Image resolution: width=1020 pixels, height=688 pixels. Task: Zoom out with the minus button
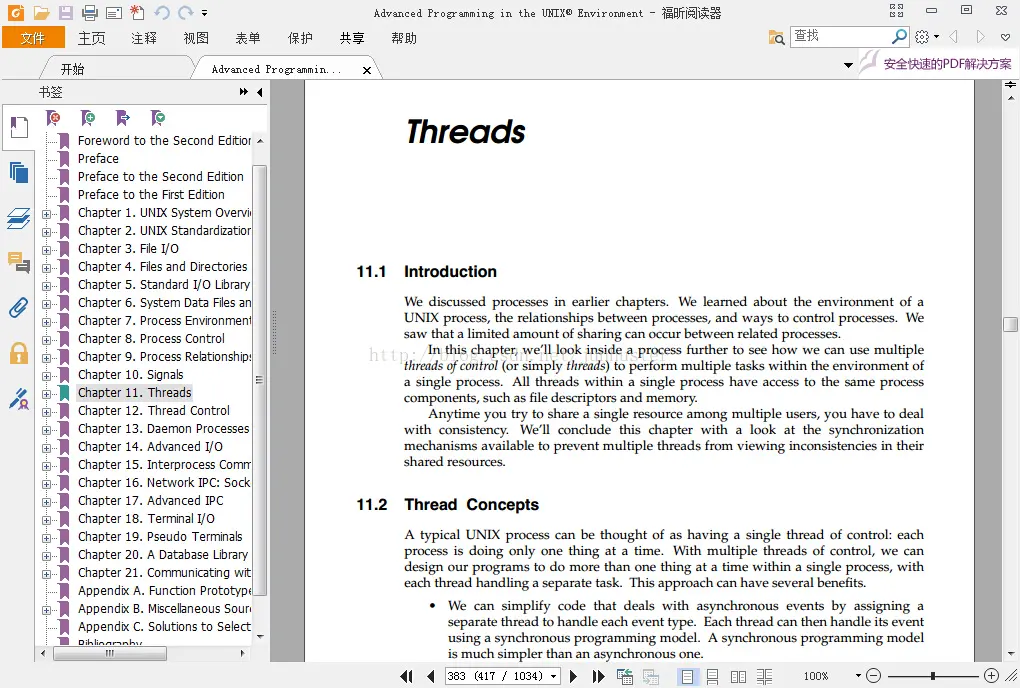pyautogui.click(x=874, y=676)
